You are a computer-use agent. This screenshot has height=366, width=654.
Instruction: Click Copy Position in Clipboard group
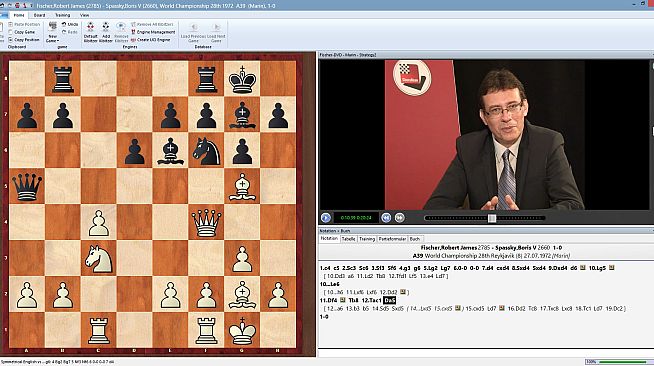tap(24, 40)
